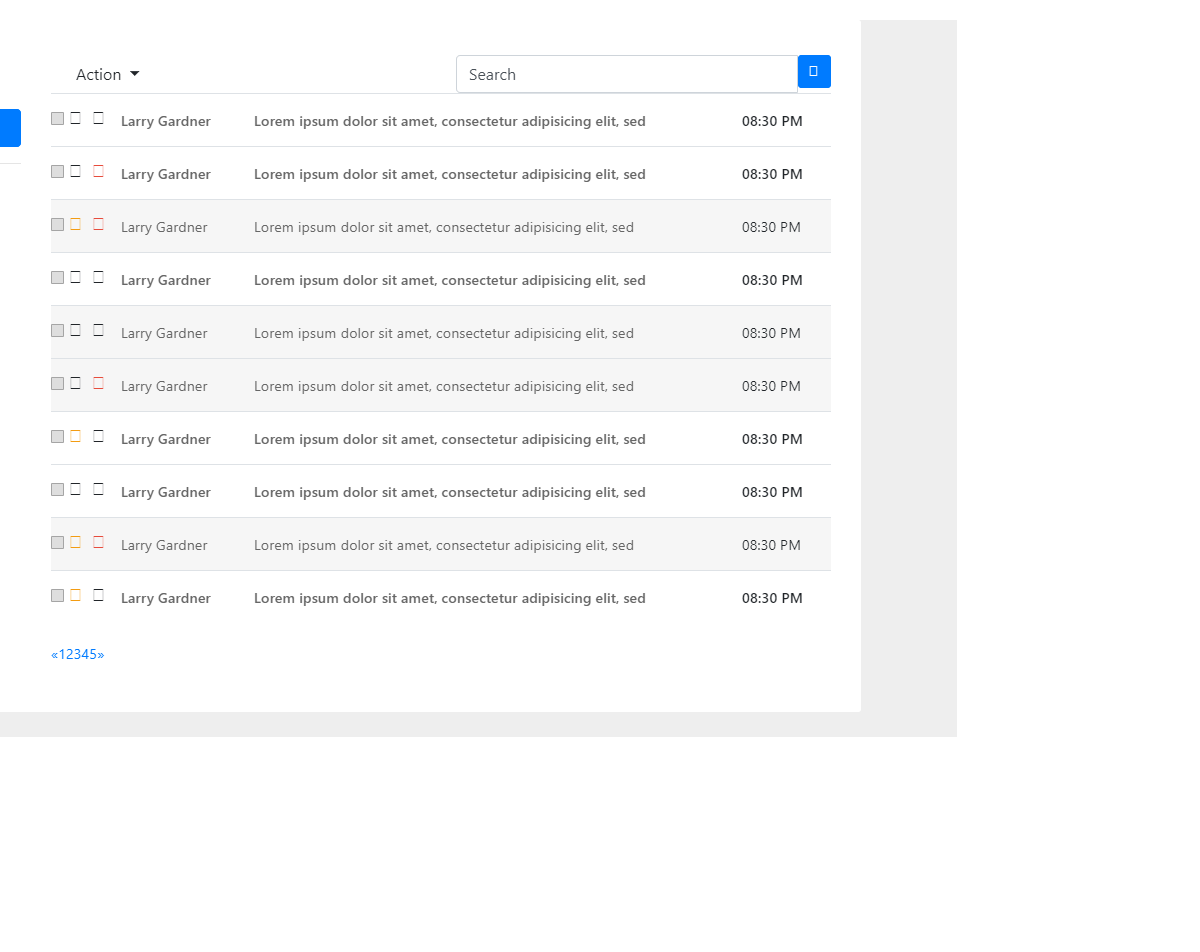Open the fourth message's Lorem ipsum subject
This screenshot has height=952, width=1200.
point(449,281)
